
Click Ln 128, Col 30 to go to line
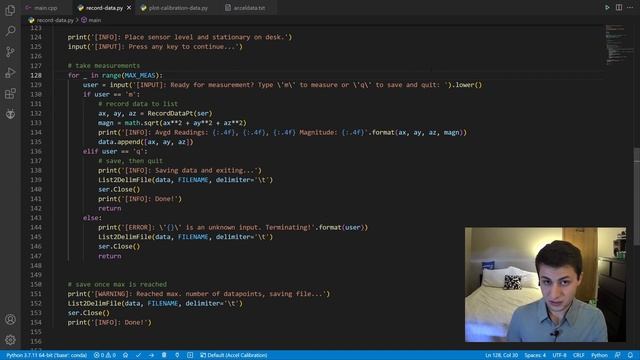[501, 355]
